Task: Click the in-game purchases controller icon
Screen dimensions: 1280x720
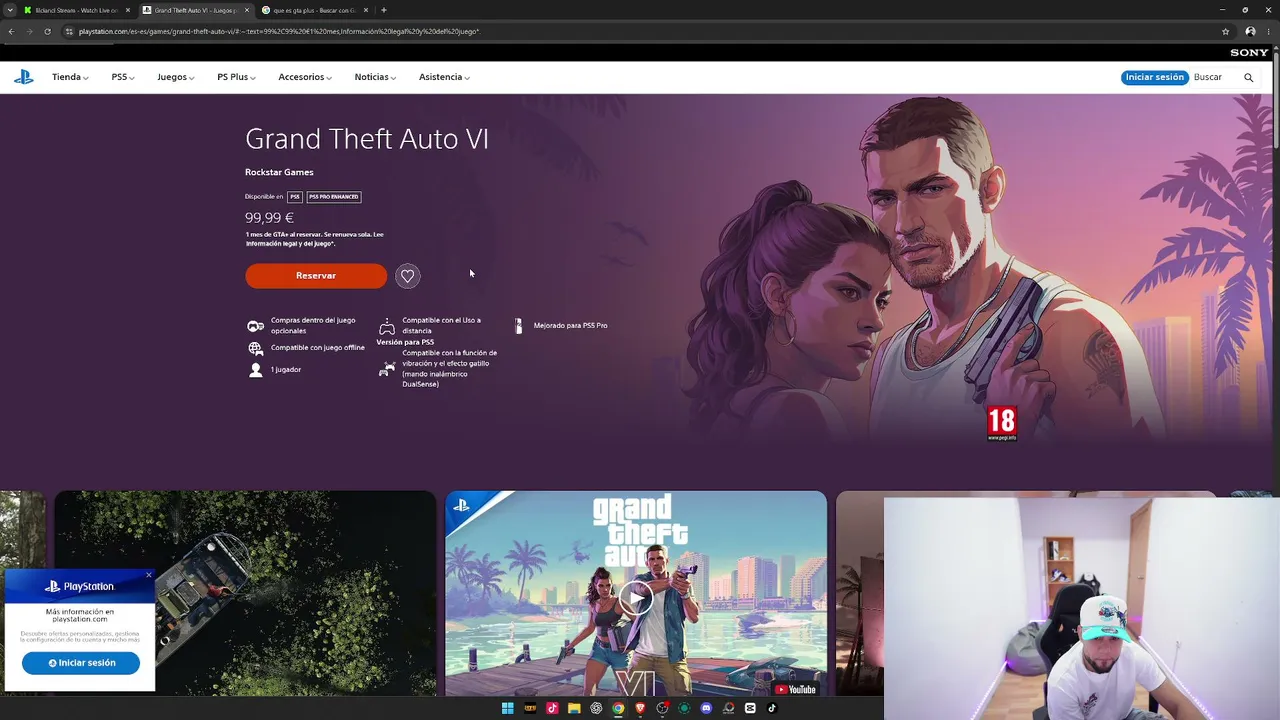Action: pyautogui.click(x=255, y=326)
